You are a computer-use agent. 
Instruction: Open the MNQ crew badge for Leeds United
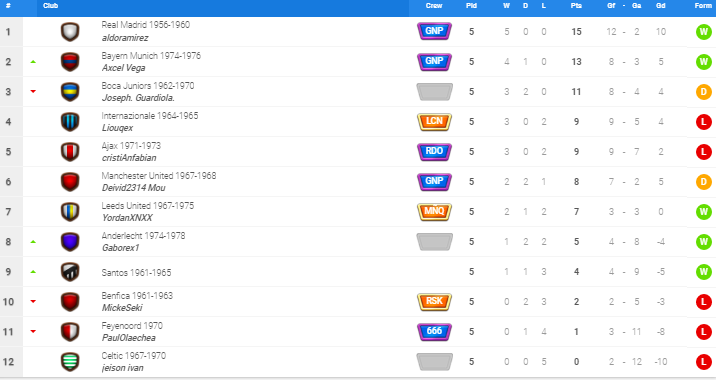(x=434, y=211)
